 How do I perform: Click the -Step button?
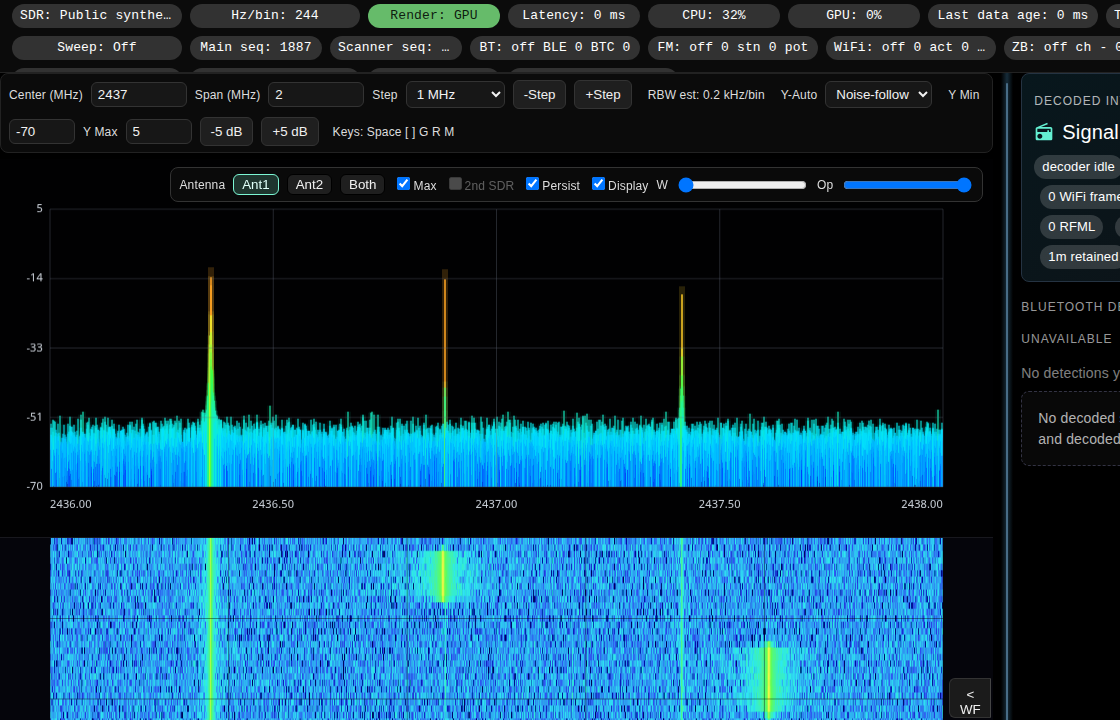tap(539, 94)
